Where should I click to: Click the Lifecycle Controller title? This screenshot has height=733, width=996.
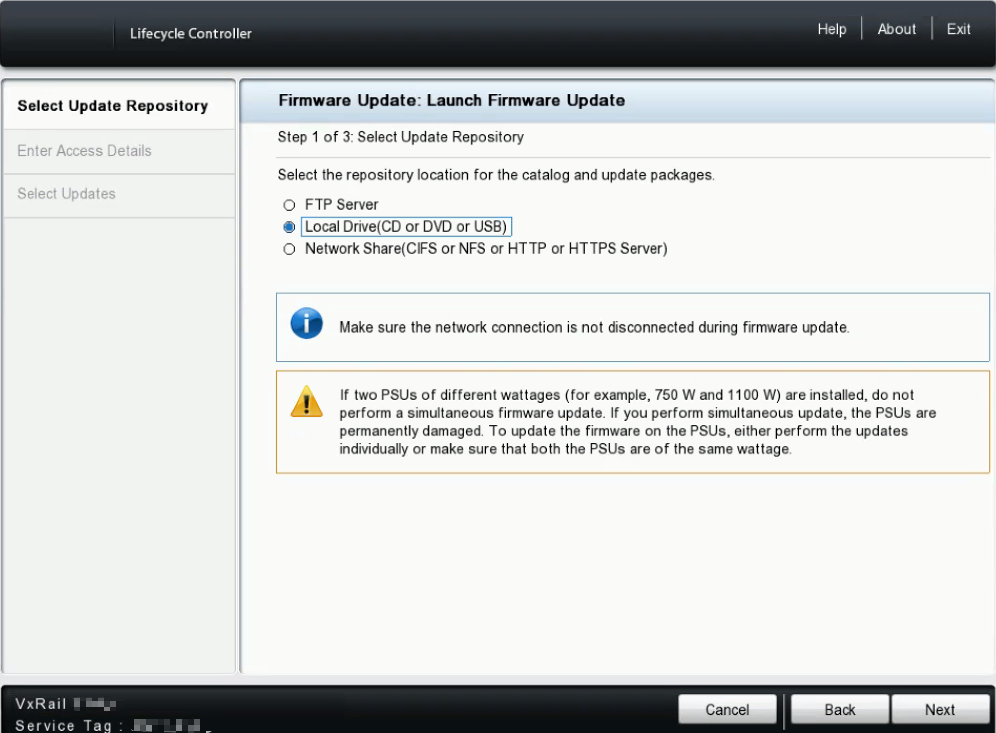tap(190, 33)
